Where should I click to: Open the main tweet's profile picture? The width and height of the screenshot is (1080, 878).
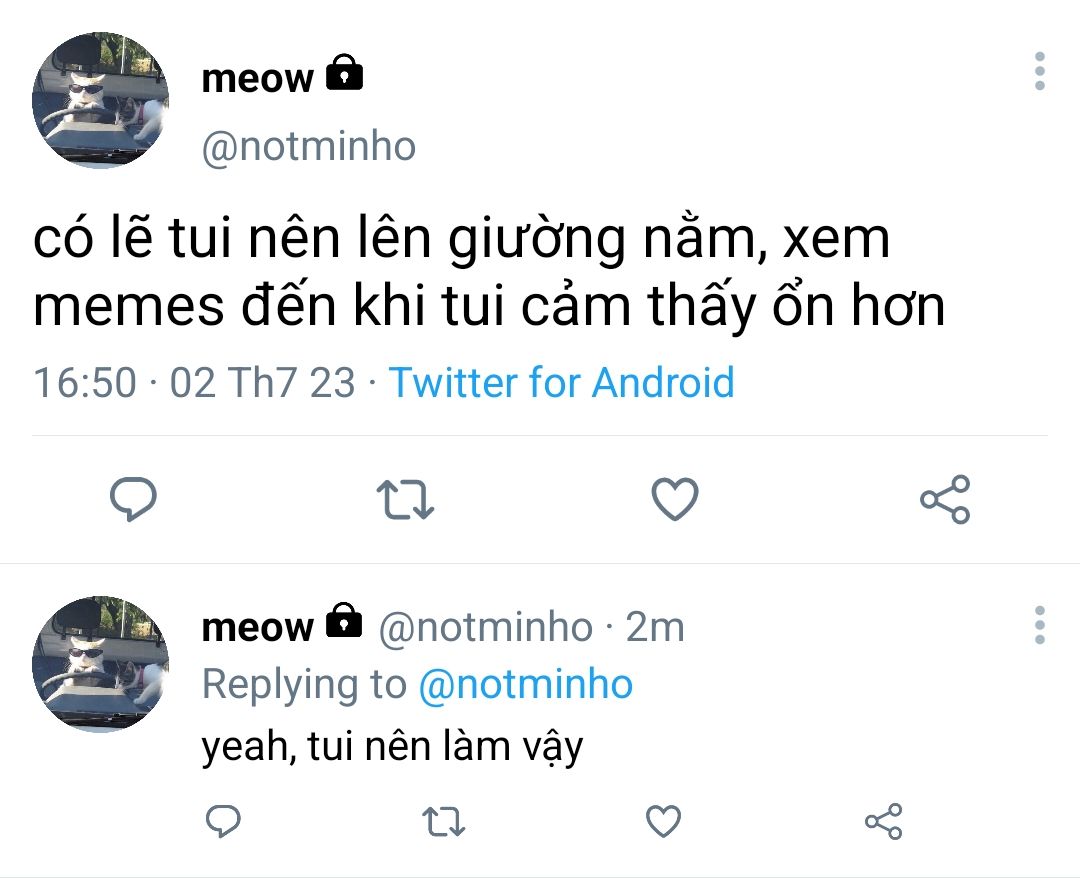tap(100, 100)
